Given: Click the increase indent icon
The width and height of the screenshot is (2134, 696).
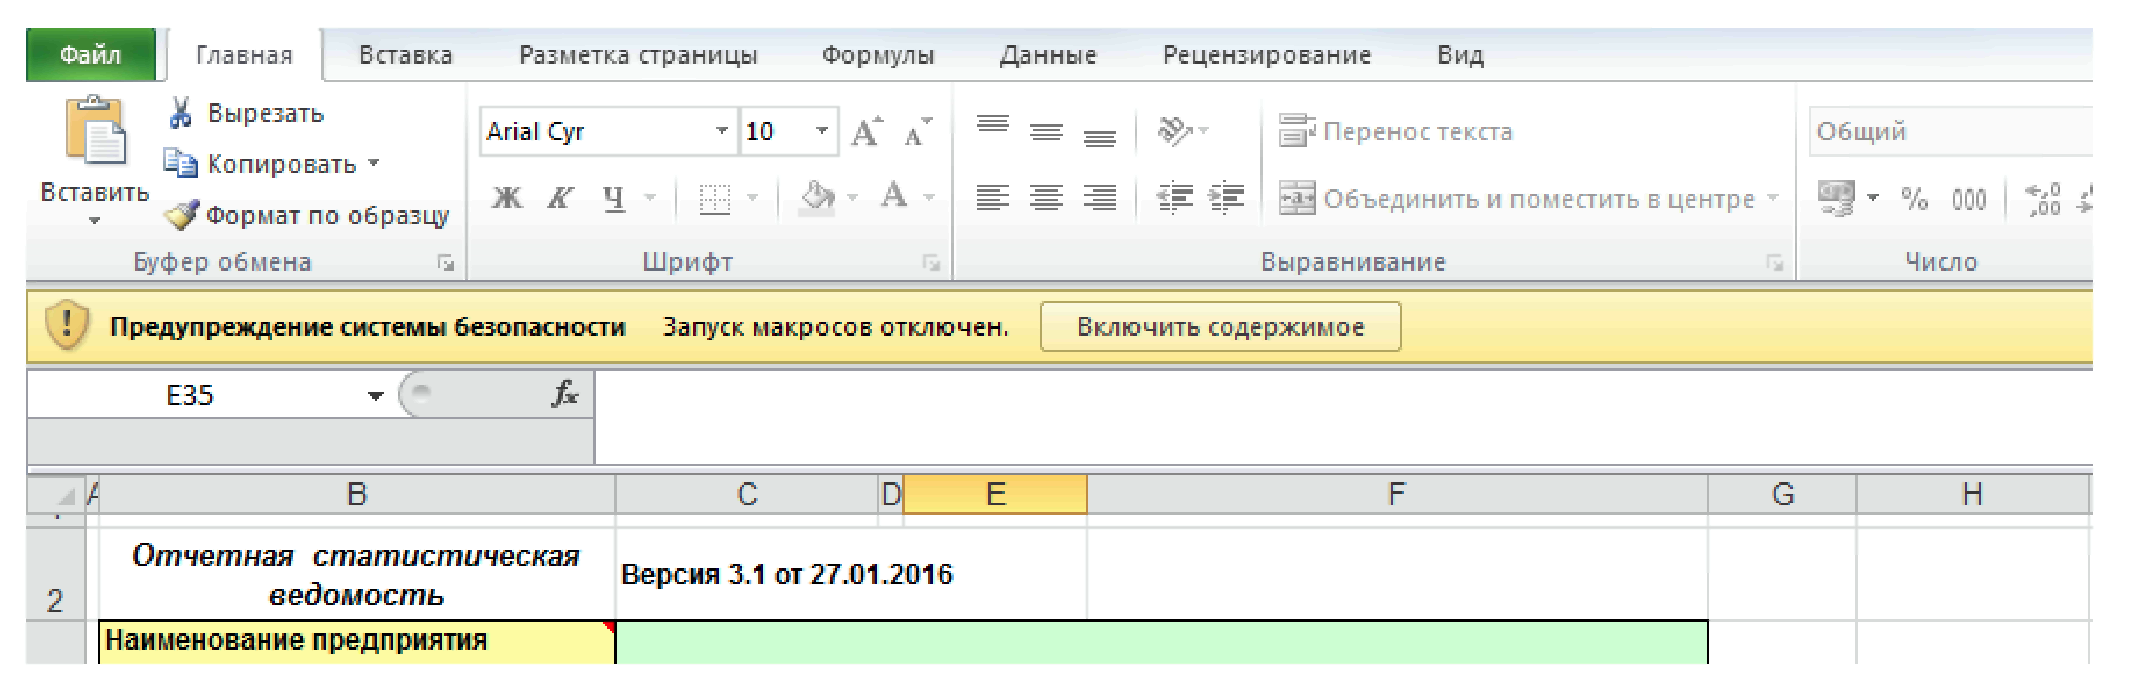Looking at the screenshot, I should coord(1226,198).
